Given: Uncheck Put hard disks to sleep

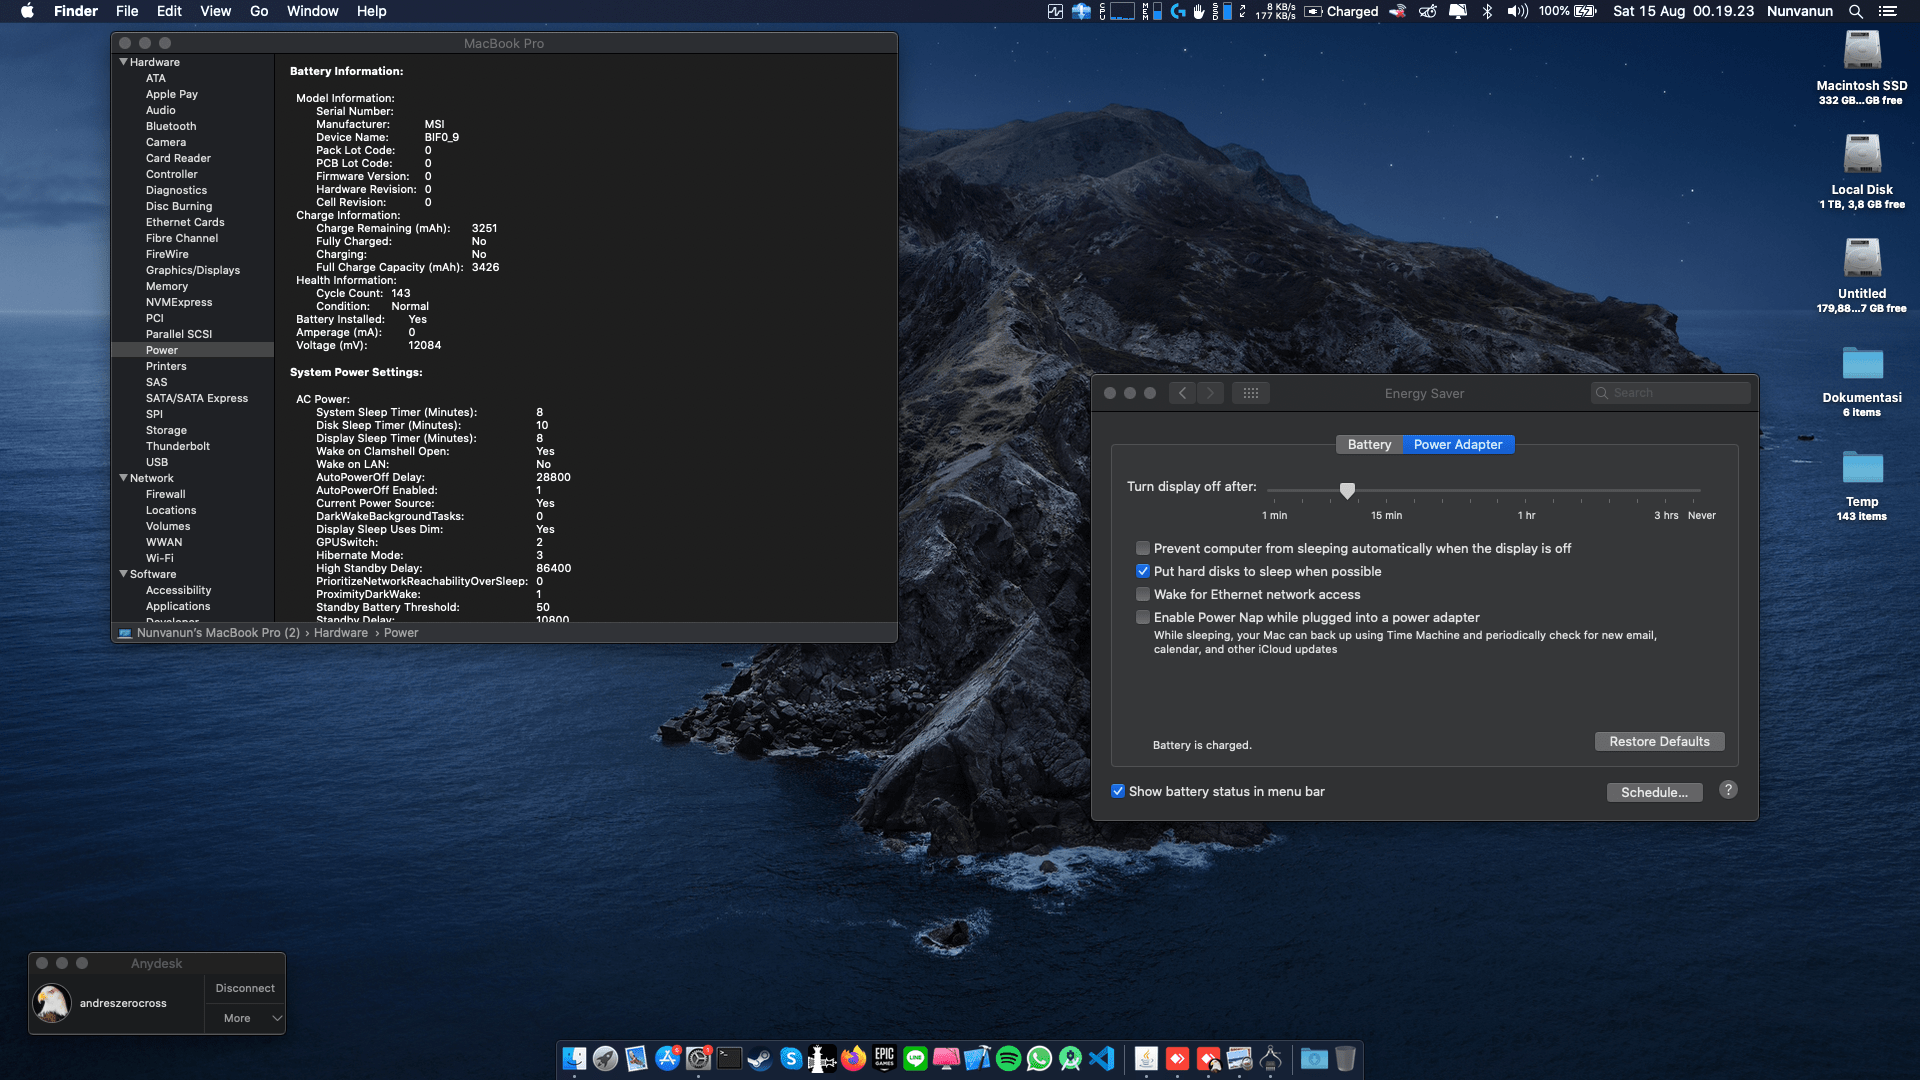Looking at the screenshot, I should pyautogui.click(x=1143, y=571).
